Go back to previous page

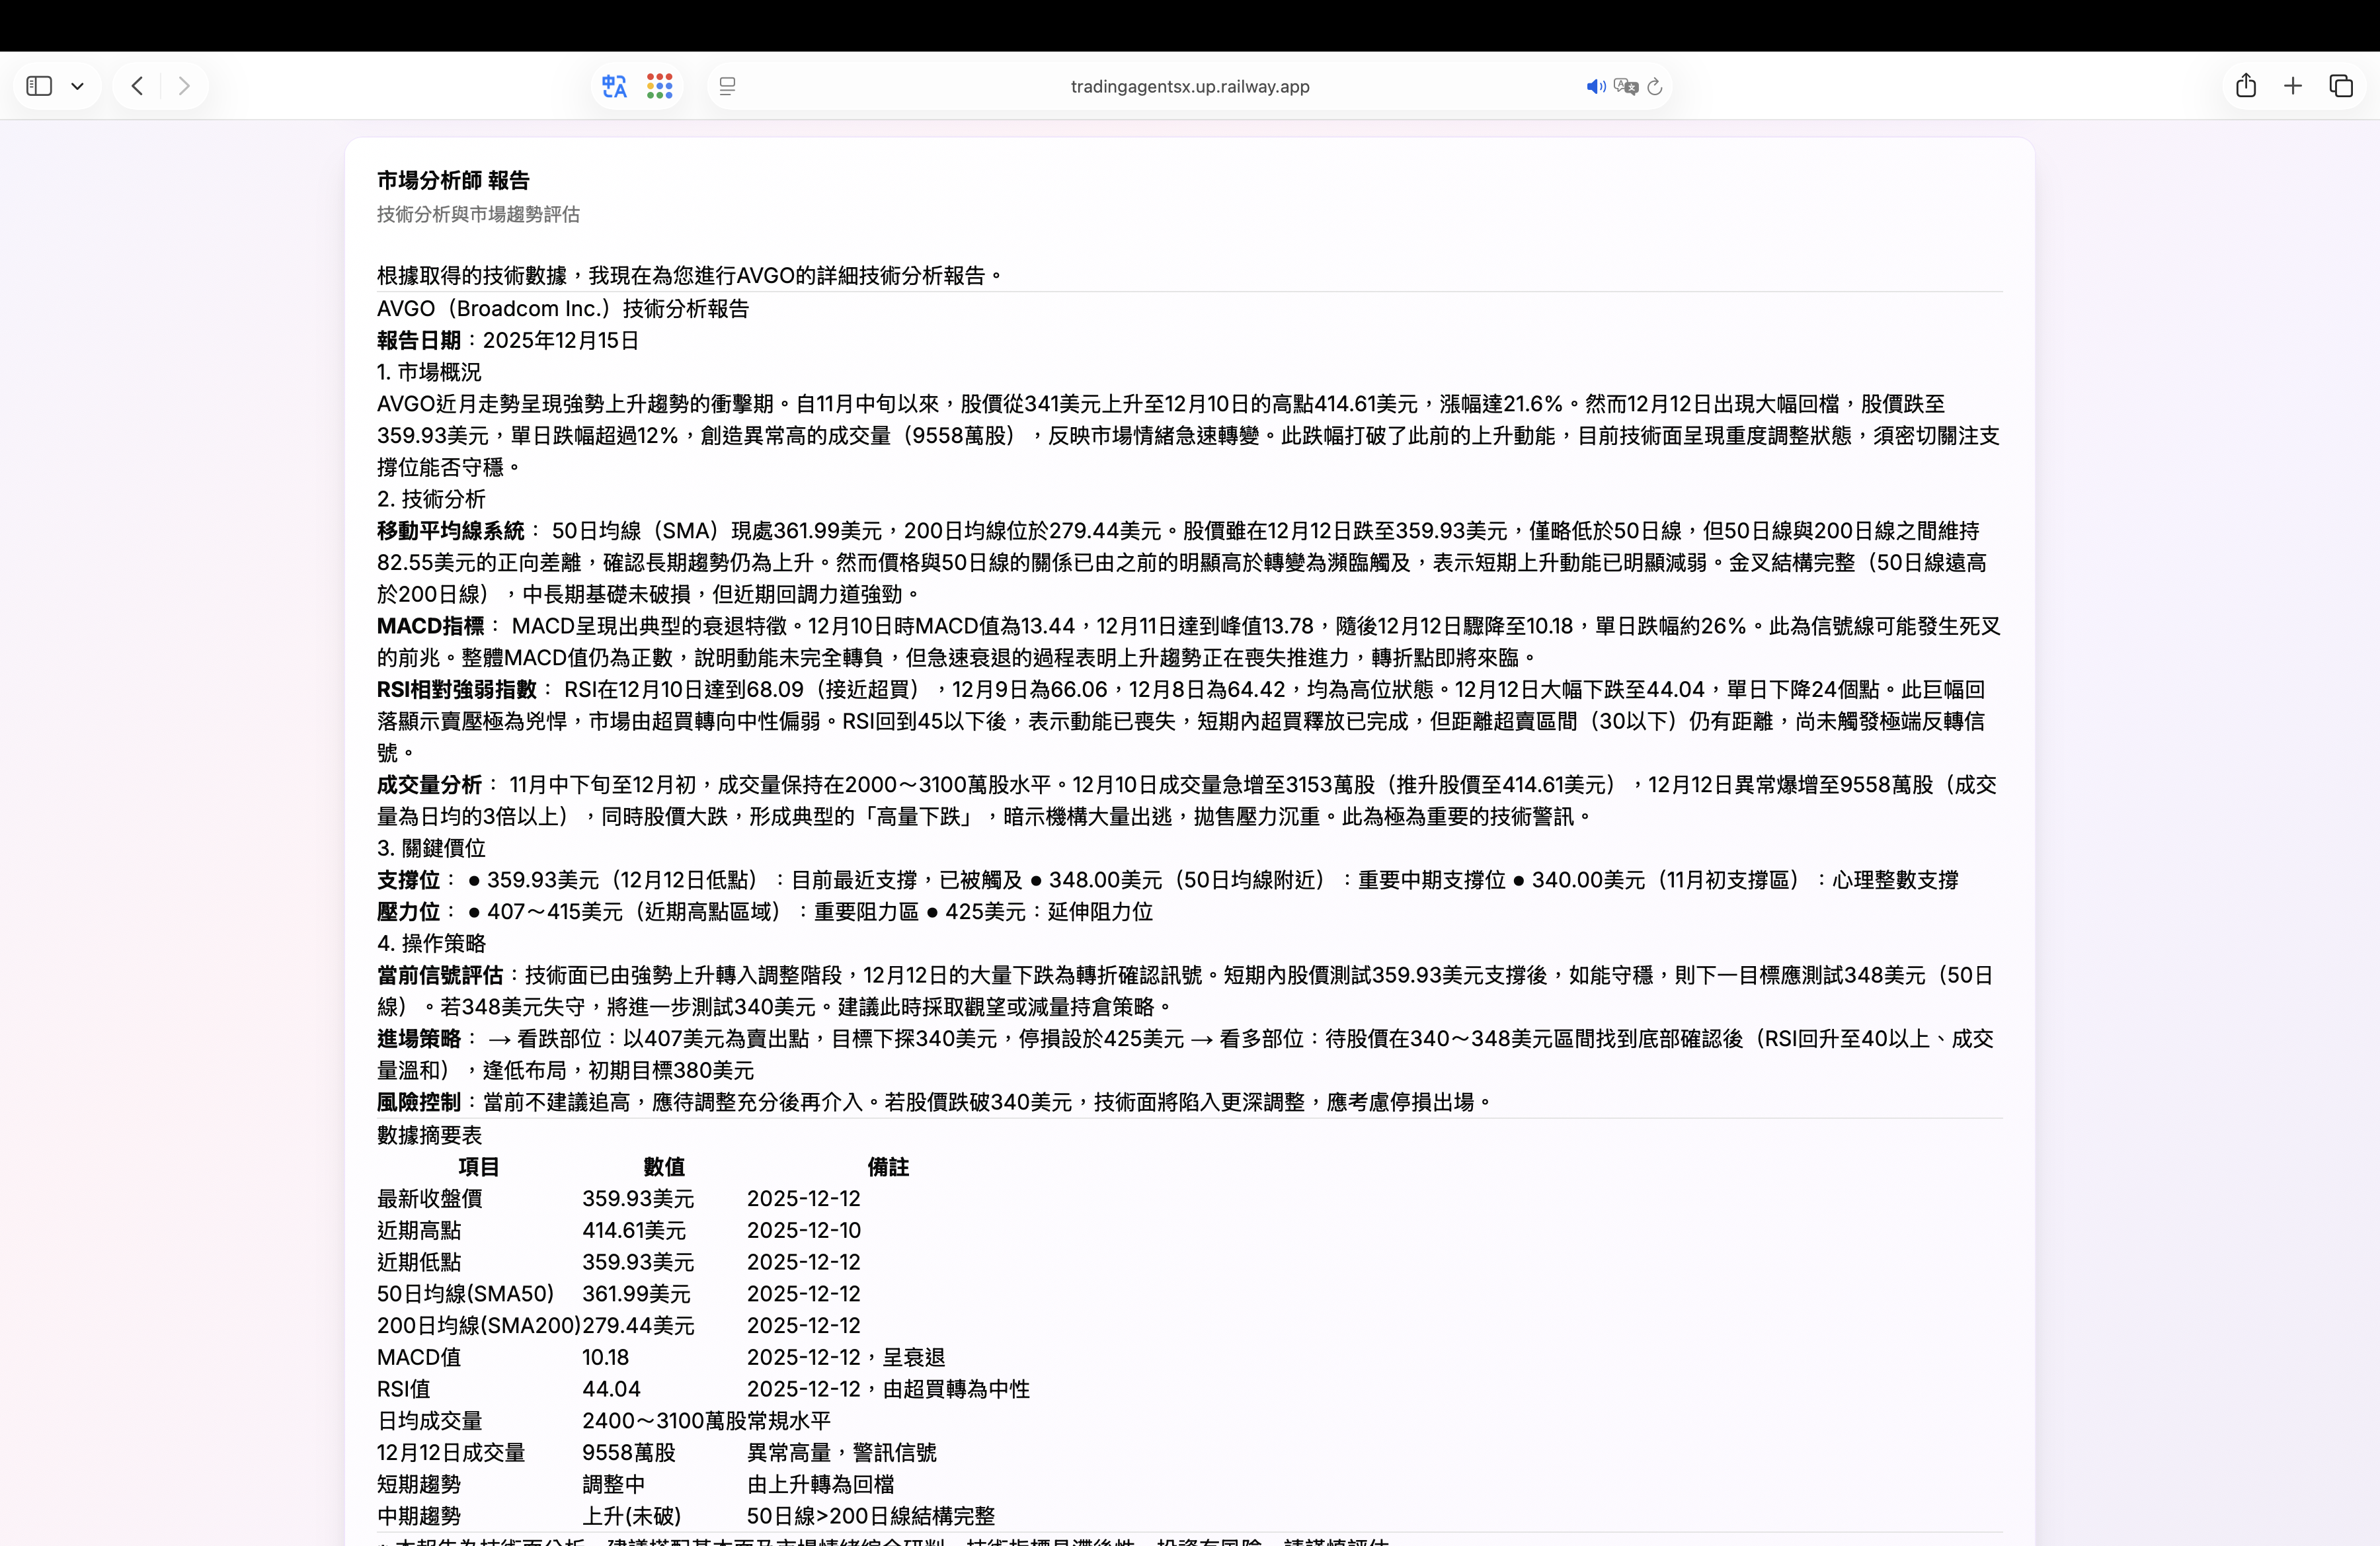coord(138,86)
